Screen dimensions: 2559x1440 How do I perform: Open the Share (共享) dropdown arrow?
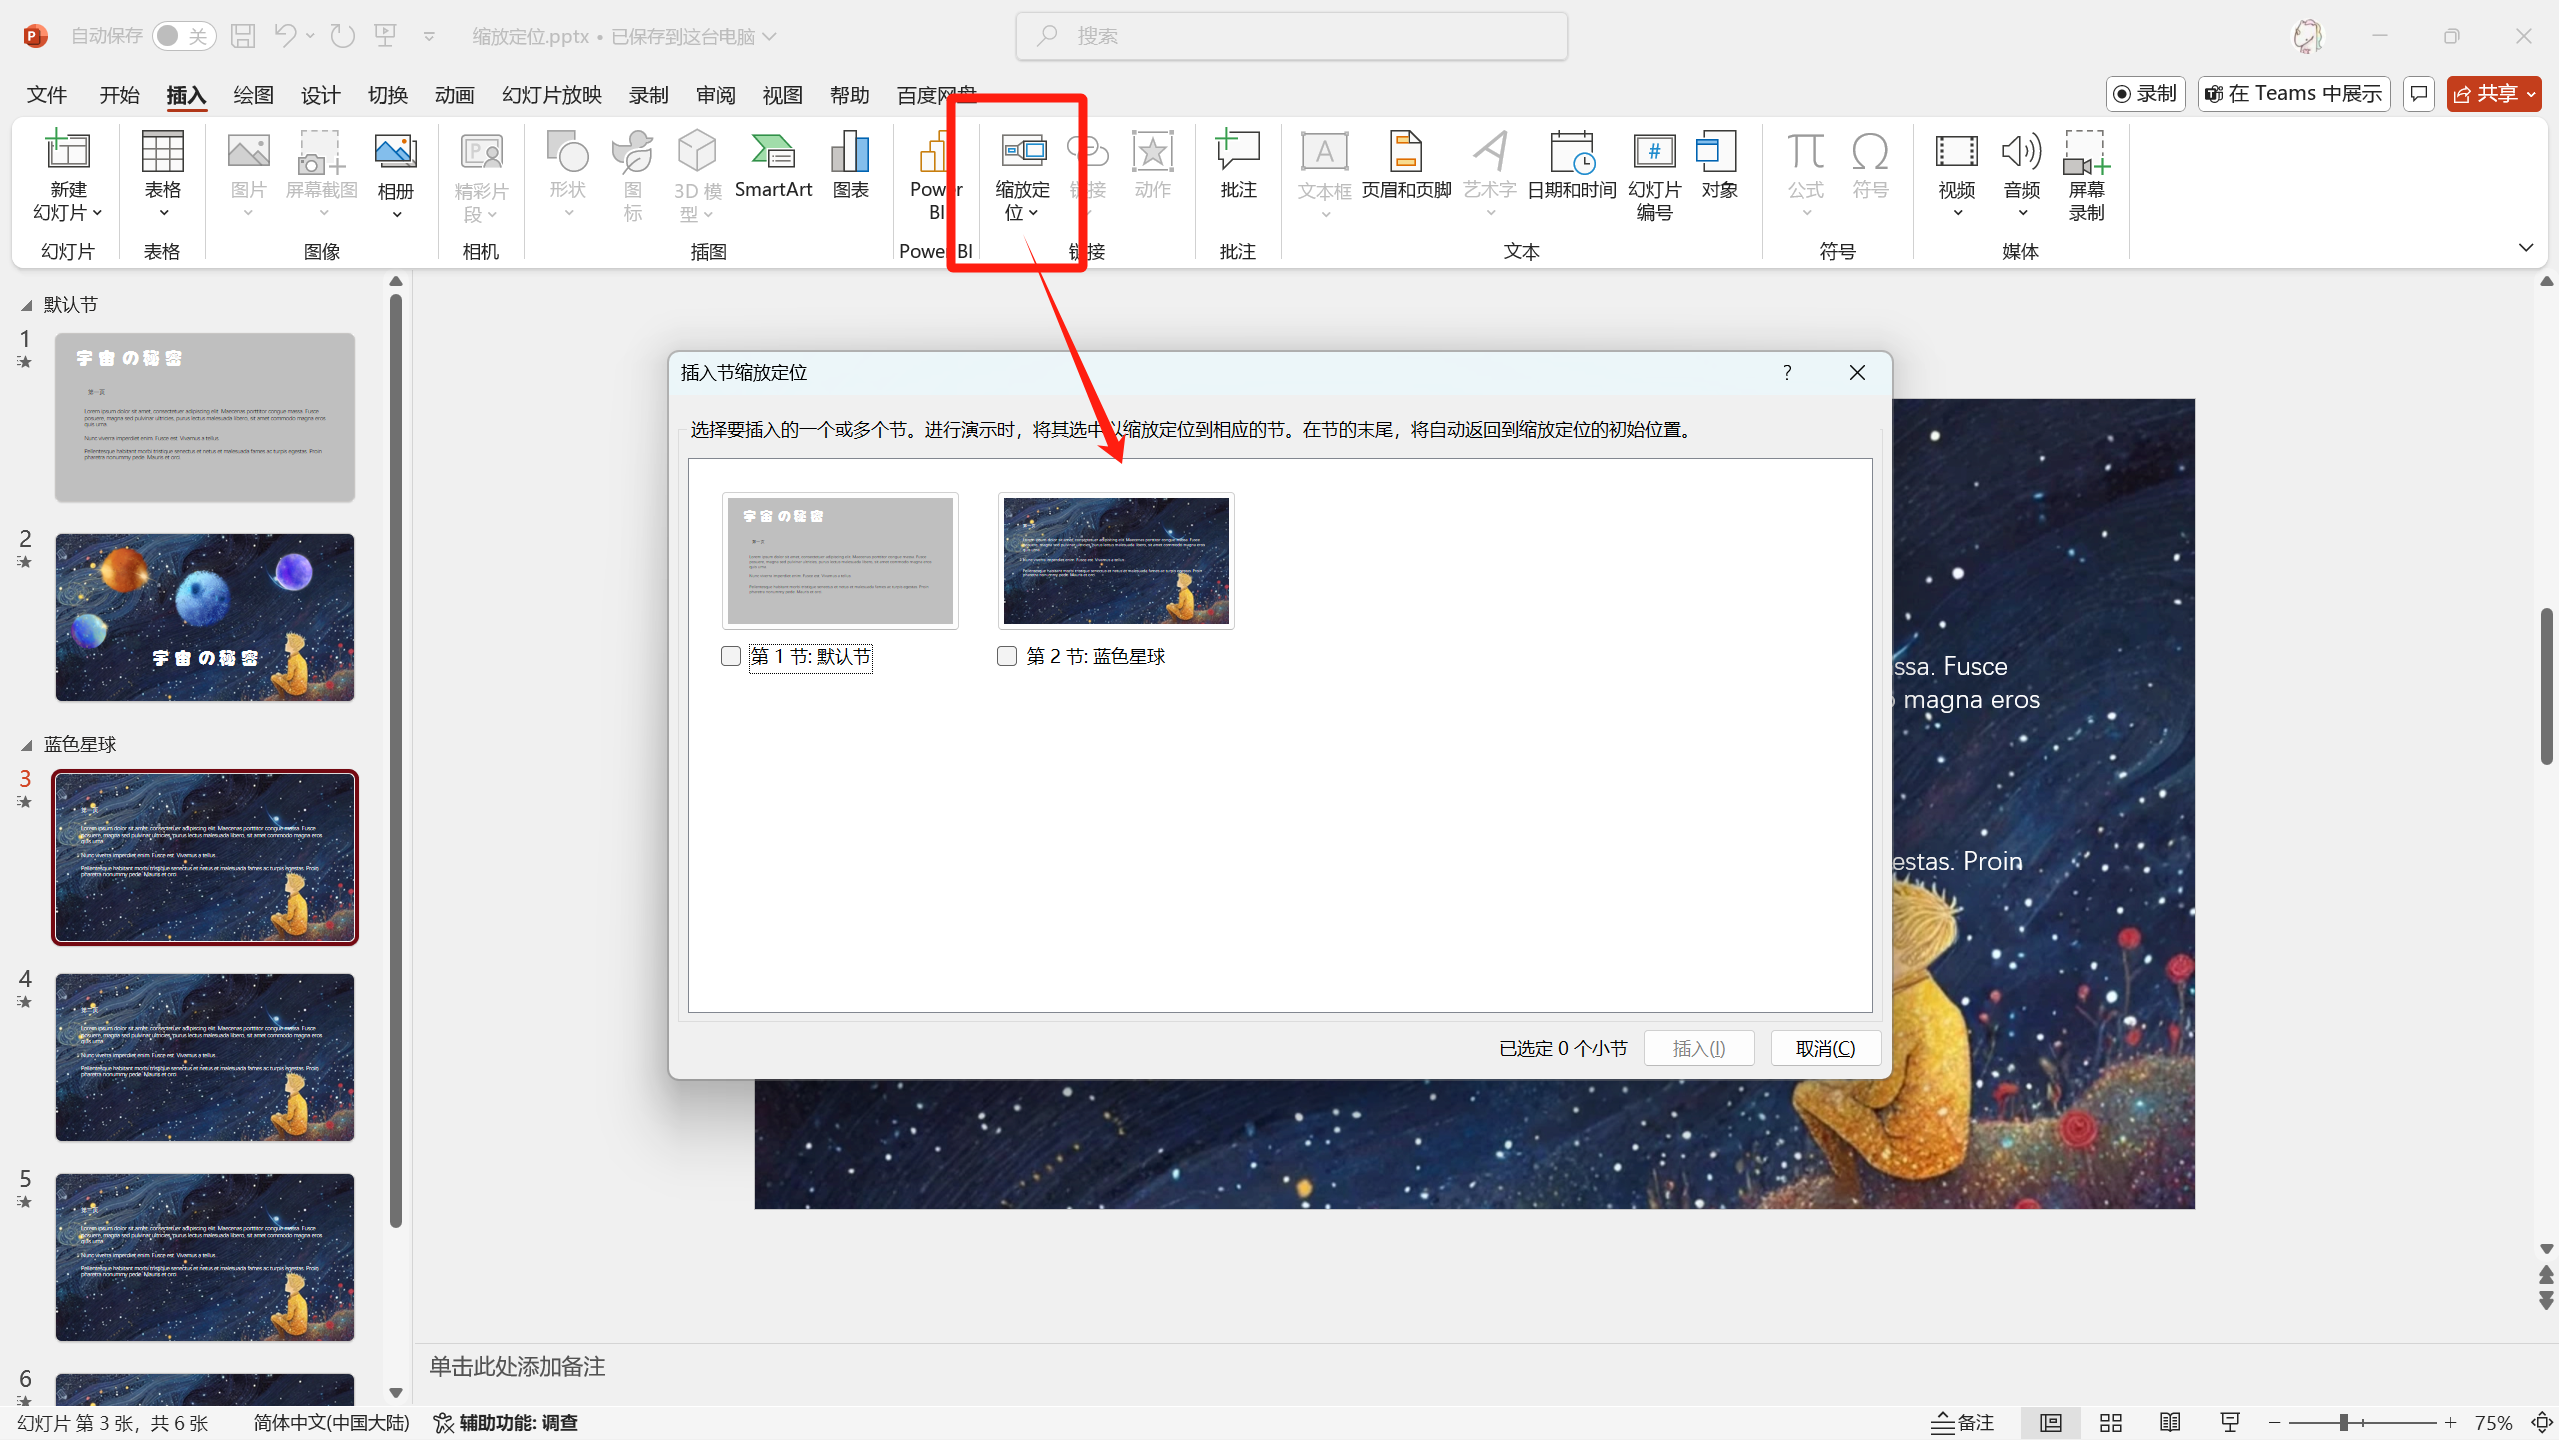[x=2531, y=94]
